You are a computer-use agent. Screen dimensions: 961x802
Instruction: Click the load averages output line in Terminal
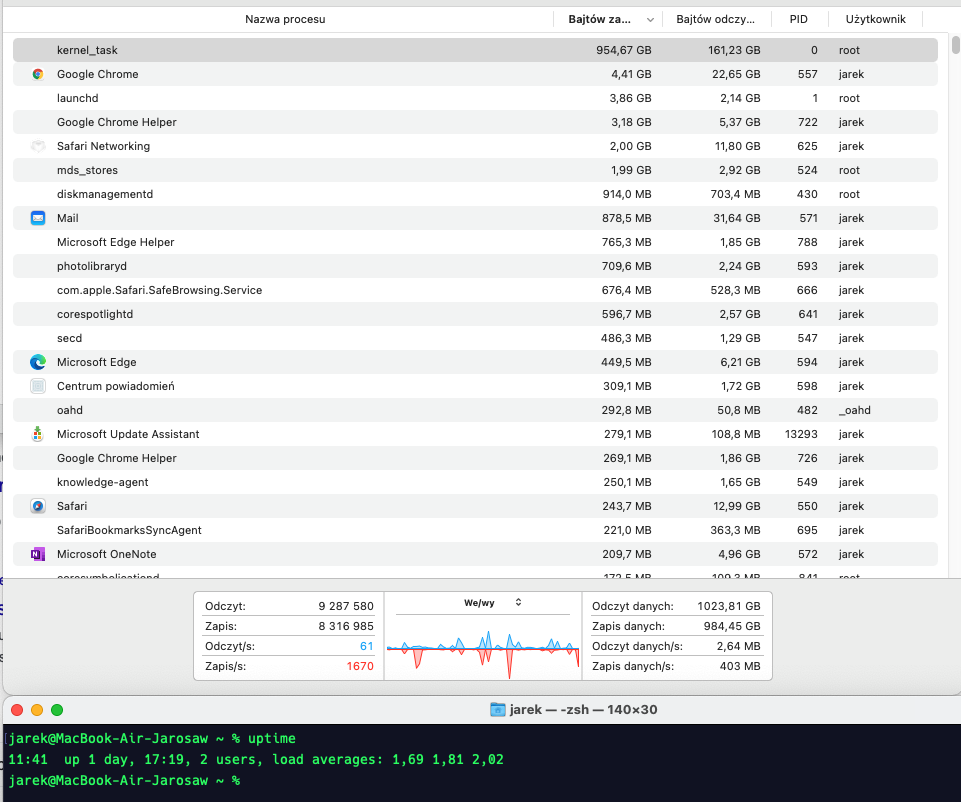pyautogui.click(x=256, y=759)
